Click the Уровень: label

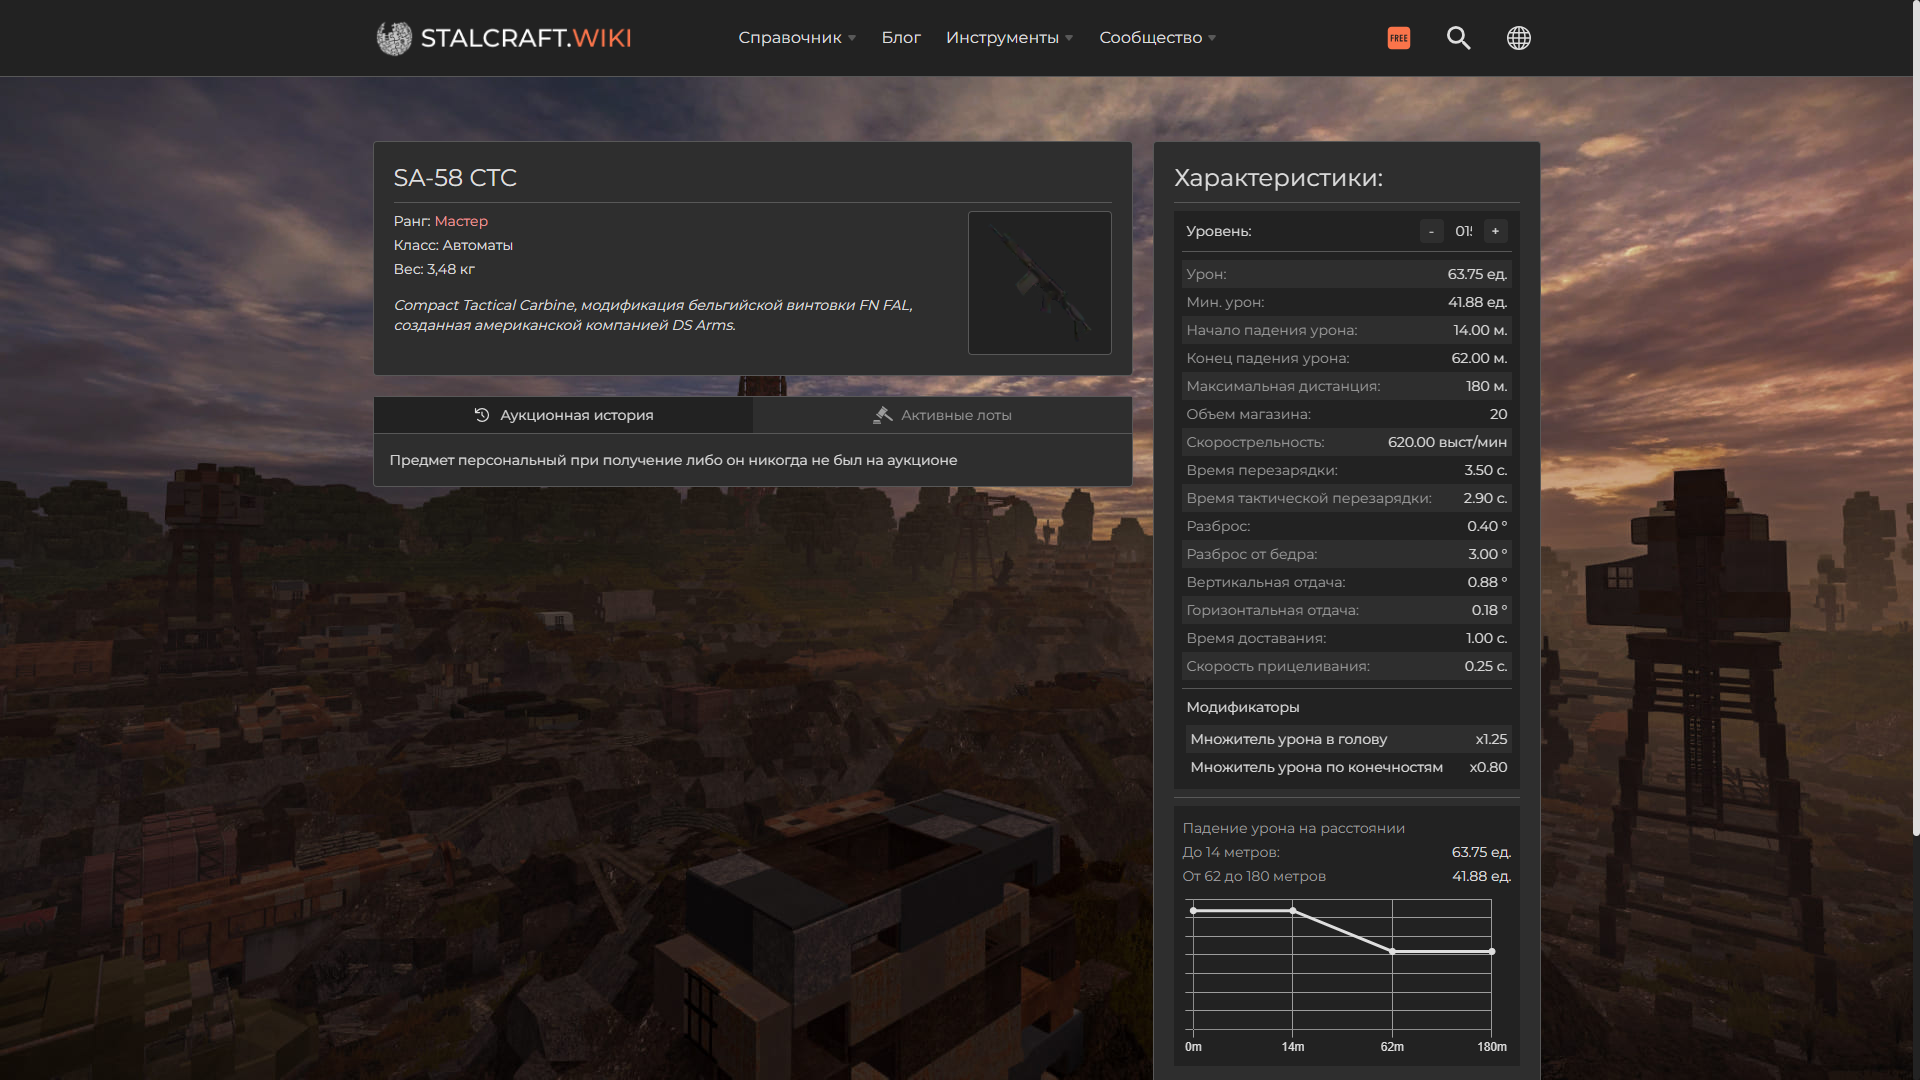1219,231
